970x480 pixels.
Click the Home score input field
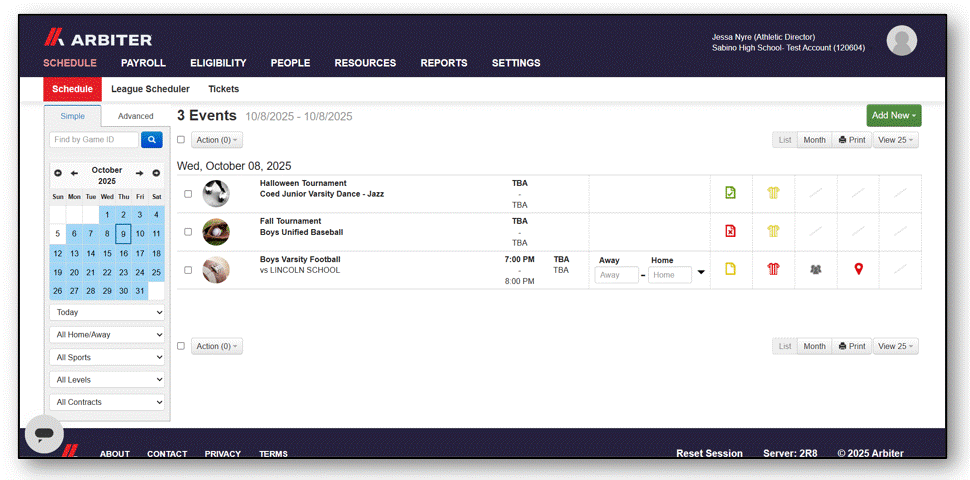click(x=670, y=275)
